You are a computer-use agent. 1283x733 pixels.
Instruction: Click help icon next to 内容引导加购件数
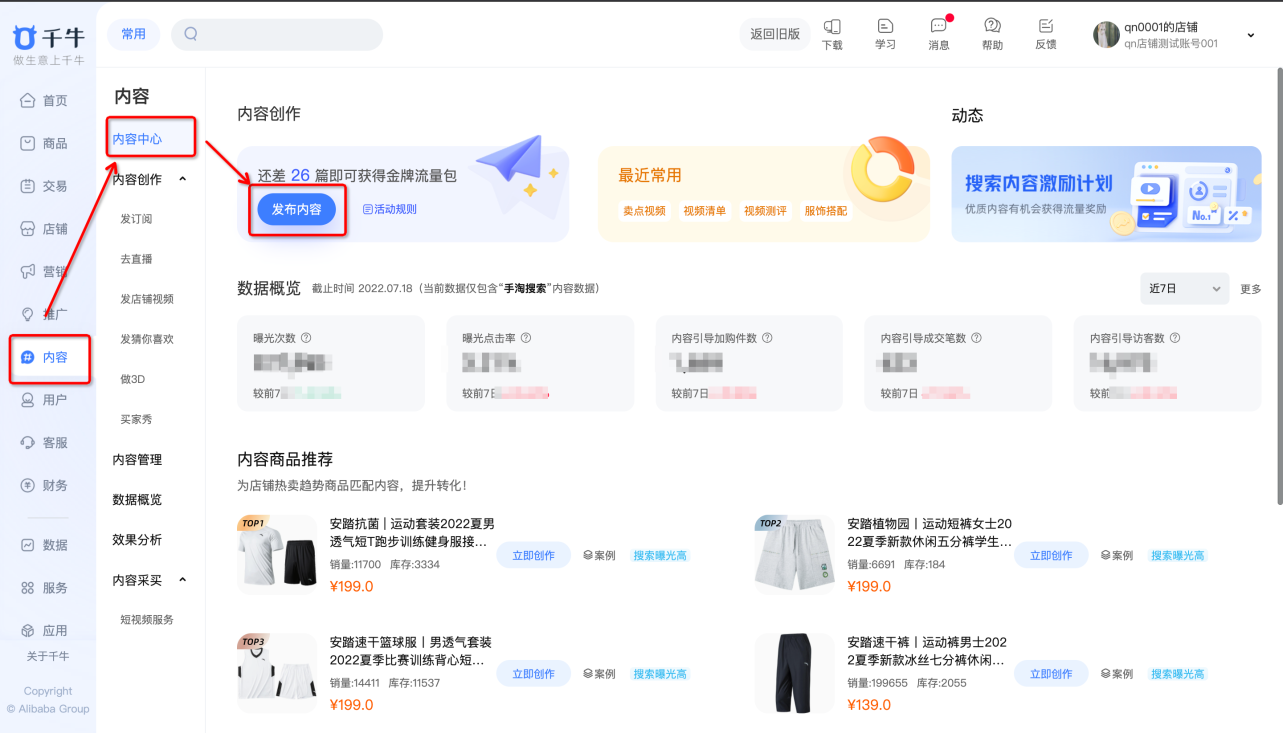coord(767,339)
